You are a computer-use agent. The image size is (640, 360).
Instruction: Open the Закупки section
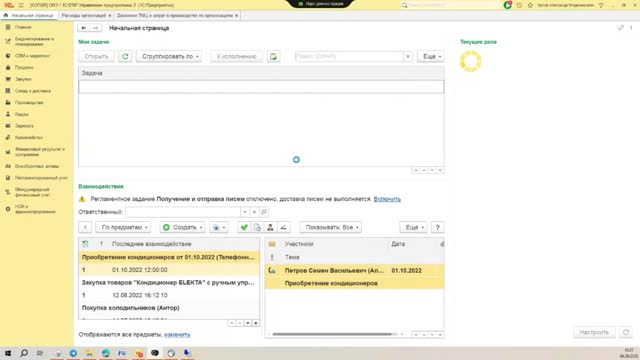23,79
